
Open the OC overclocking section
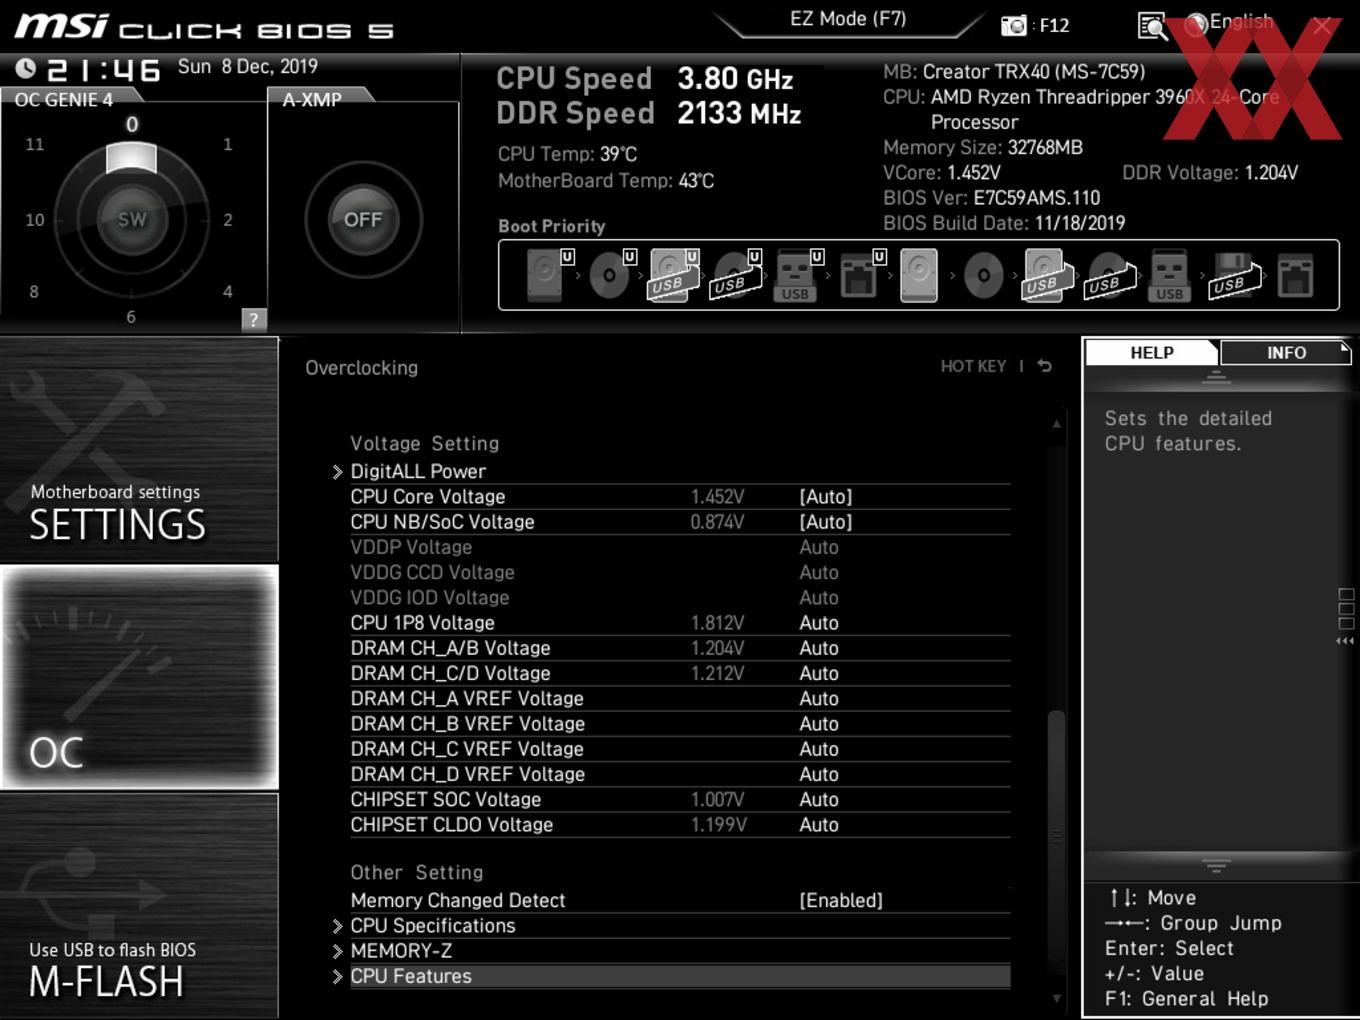[x=139, y=677]
